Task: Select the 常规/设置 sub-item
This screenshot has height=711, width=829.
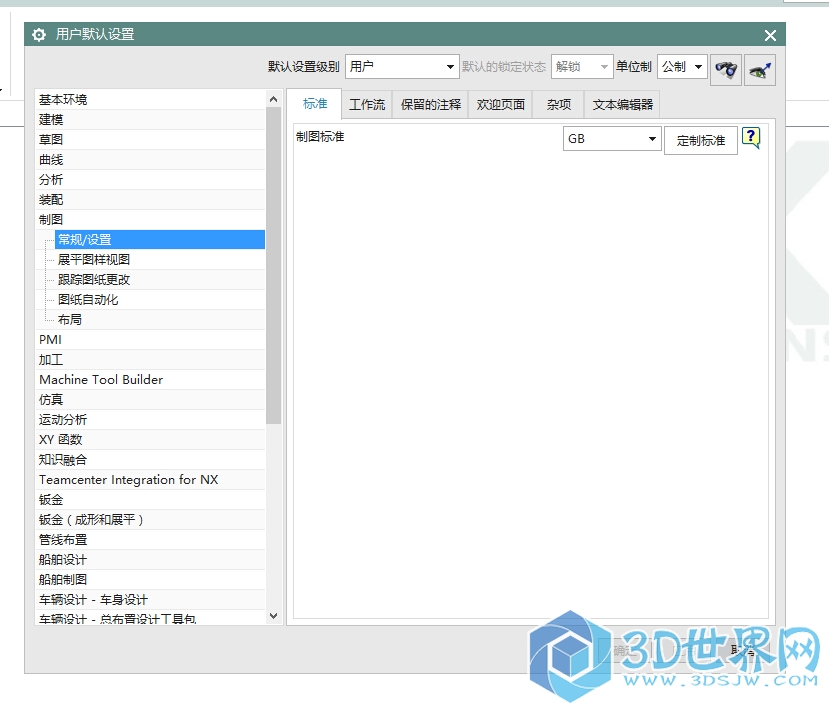Action: (160, 239)
